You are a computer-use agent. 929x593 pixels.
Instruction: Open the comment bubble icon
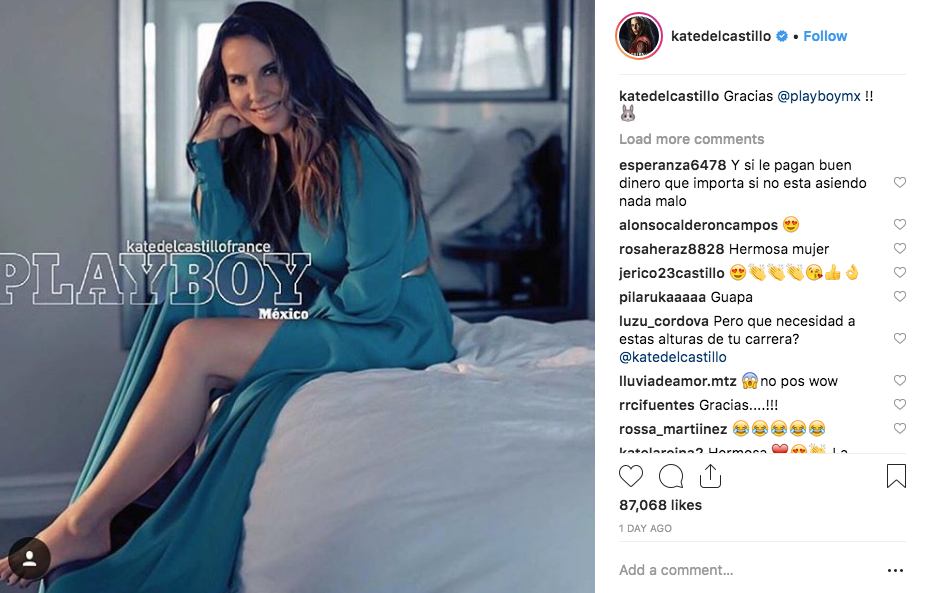point(671,476)
